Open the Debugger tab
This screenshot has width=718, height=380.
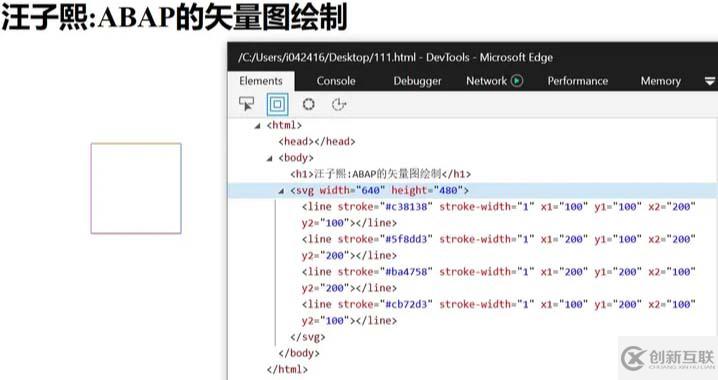pyautogui.click(x=418, y=81)
